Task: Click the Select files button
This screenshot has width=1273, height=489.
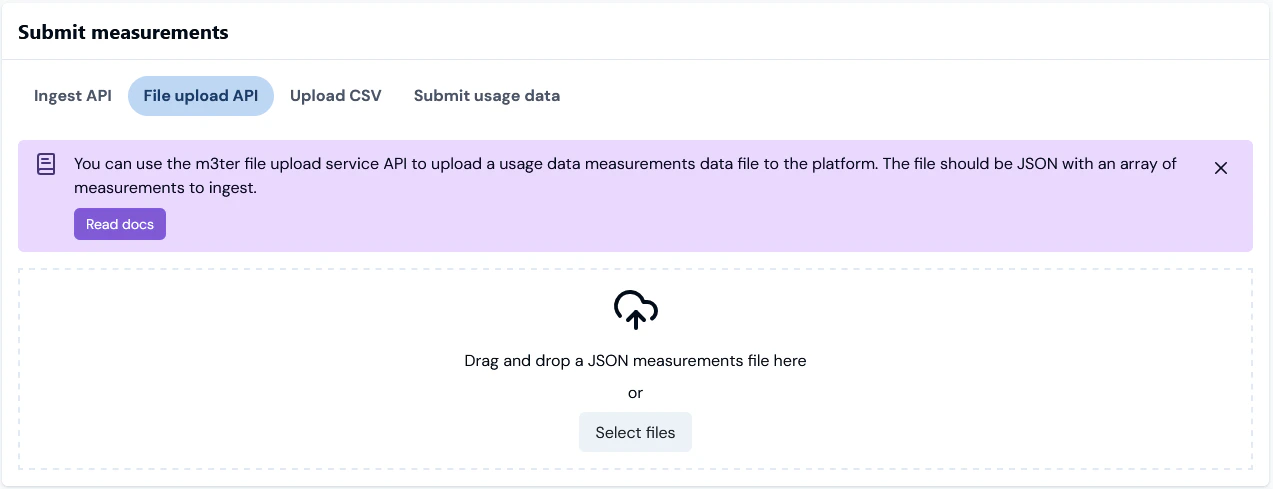Action: pyautogui.click(x=635, y=433)
